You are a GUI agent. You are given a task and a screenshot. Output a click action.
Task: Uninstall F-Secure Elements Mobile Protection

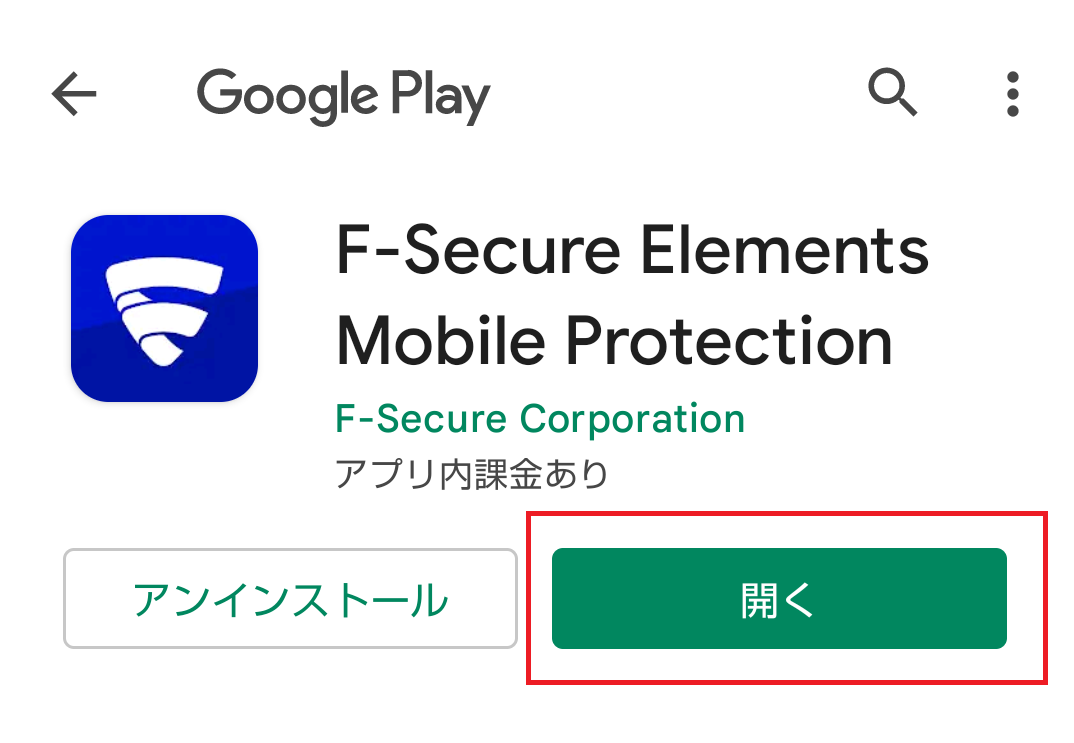pyautogui.click(x=290, y=599)
